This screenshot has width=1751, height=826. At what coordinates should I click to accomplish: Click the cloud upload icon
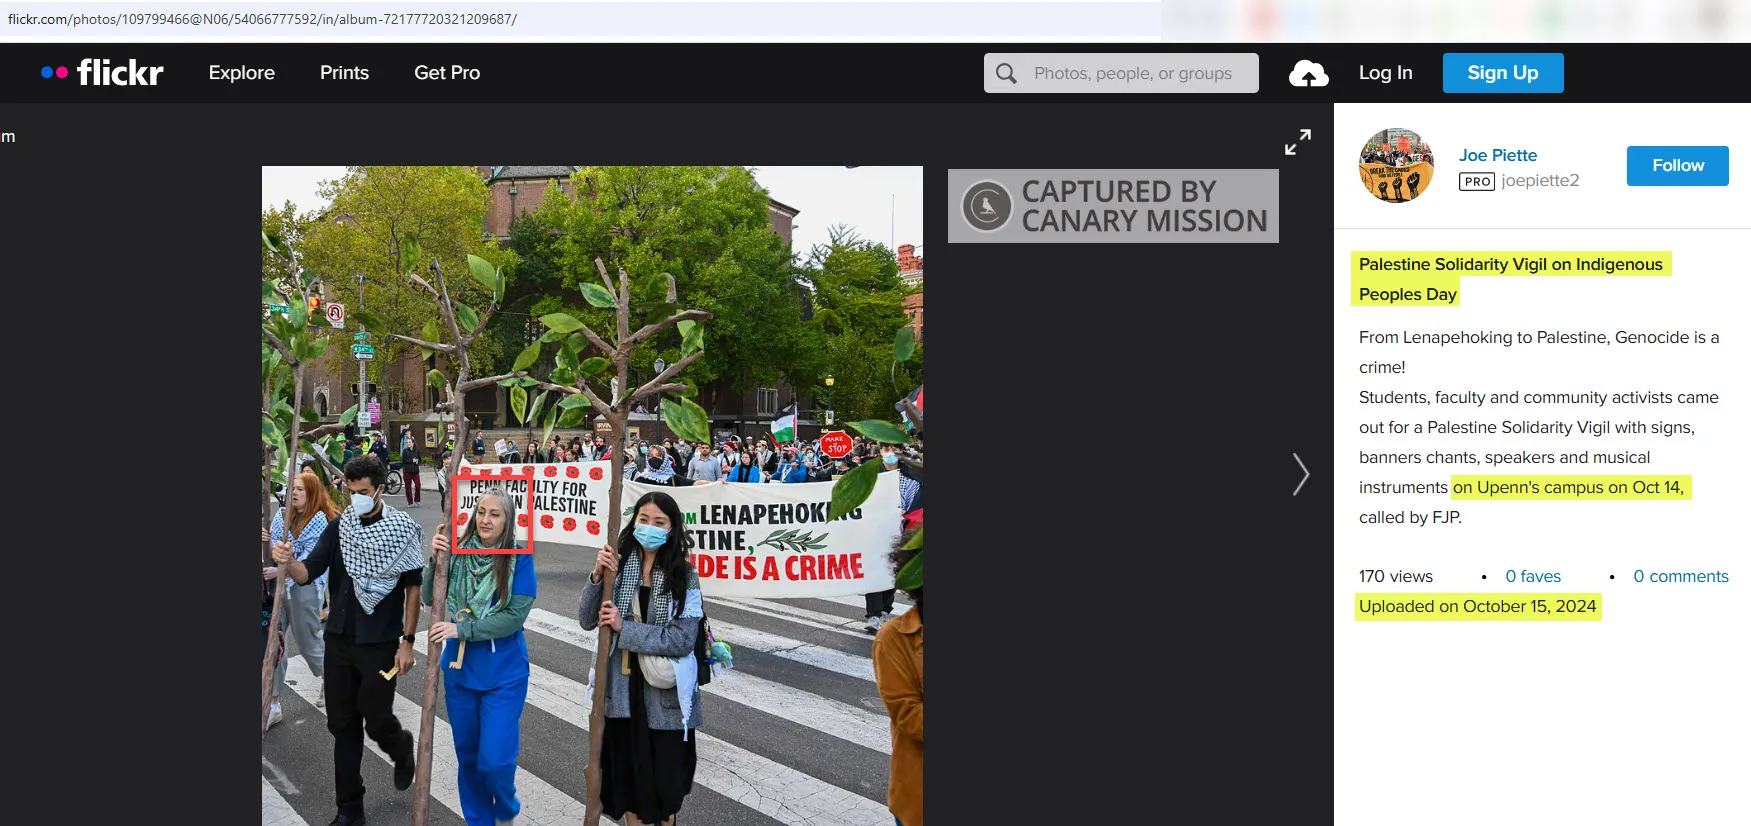[x=1308, y=73]
